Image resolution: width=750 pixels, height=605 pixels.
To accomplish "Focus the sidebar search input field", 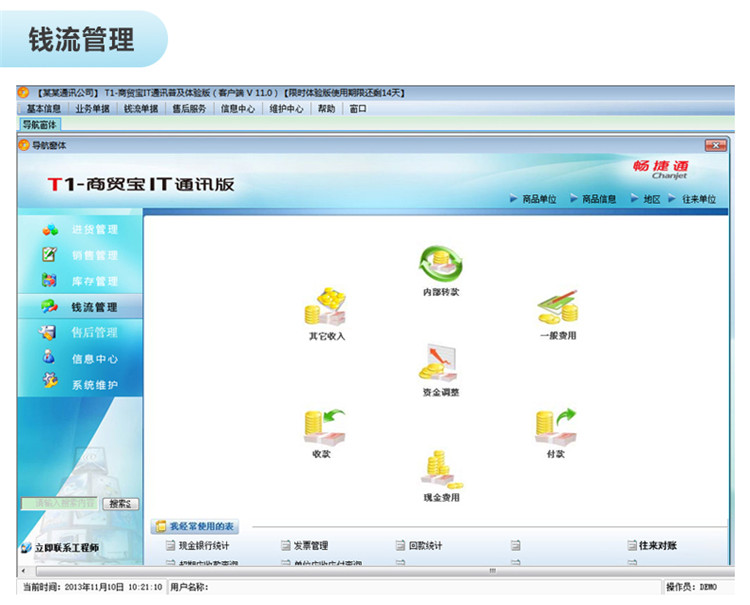I will tap(60, 504).
